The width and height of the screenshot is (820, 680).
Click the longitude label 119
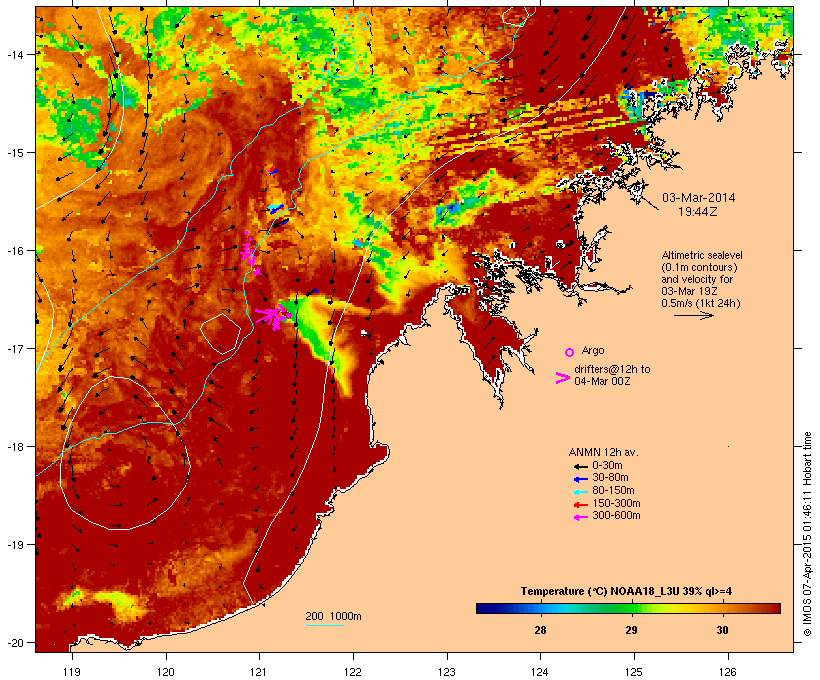click(72, 672)
